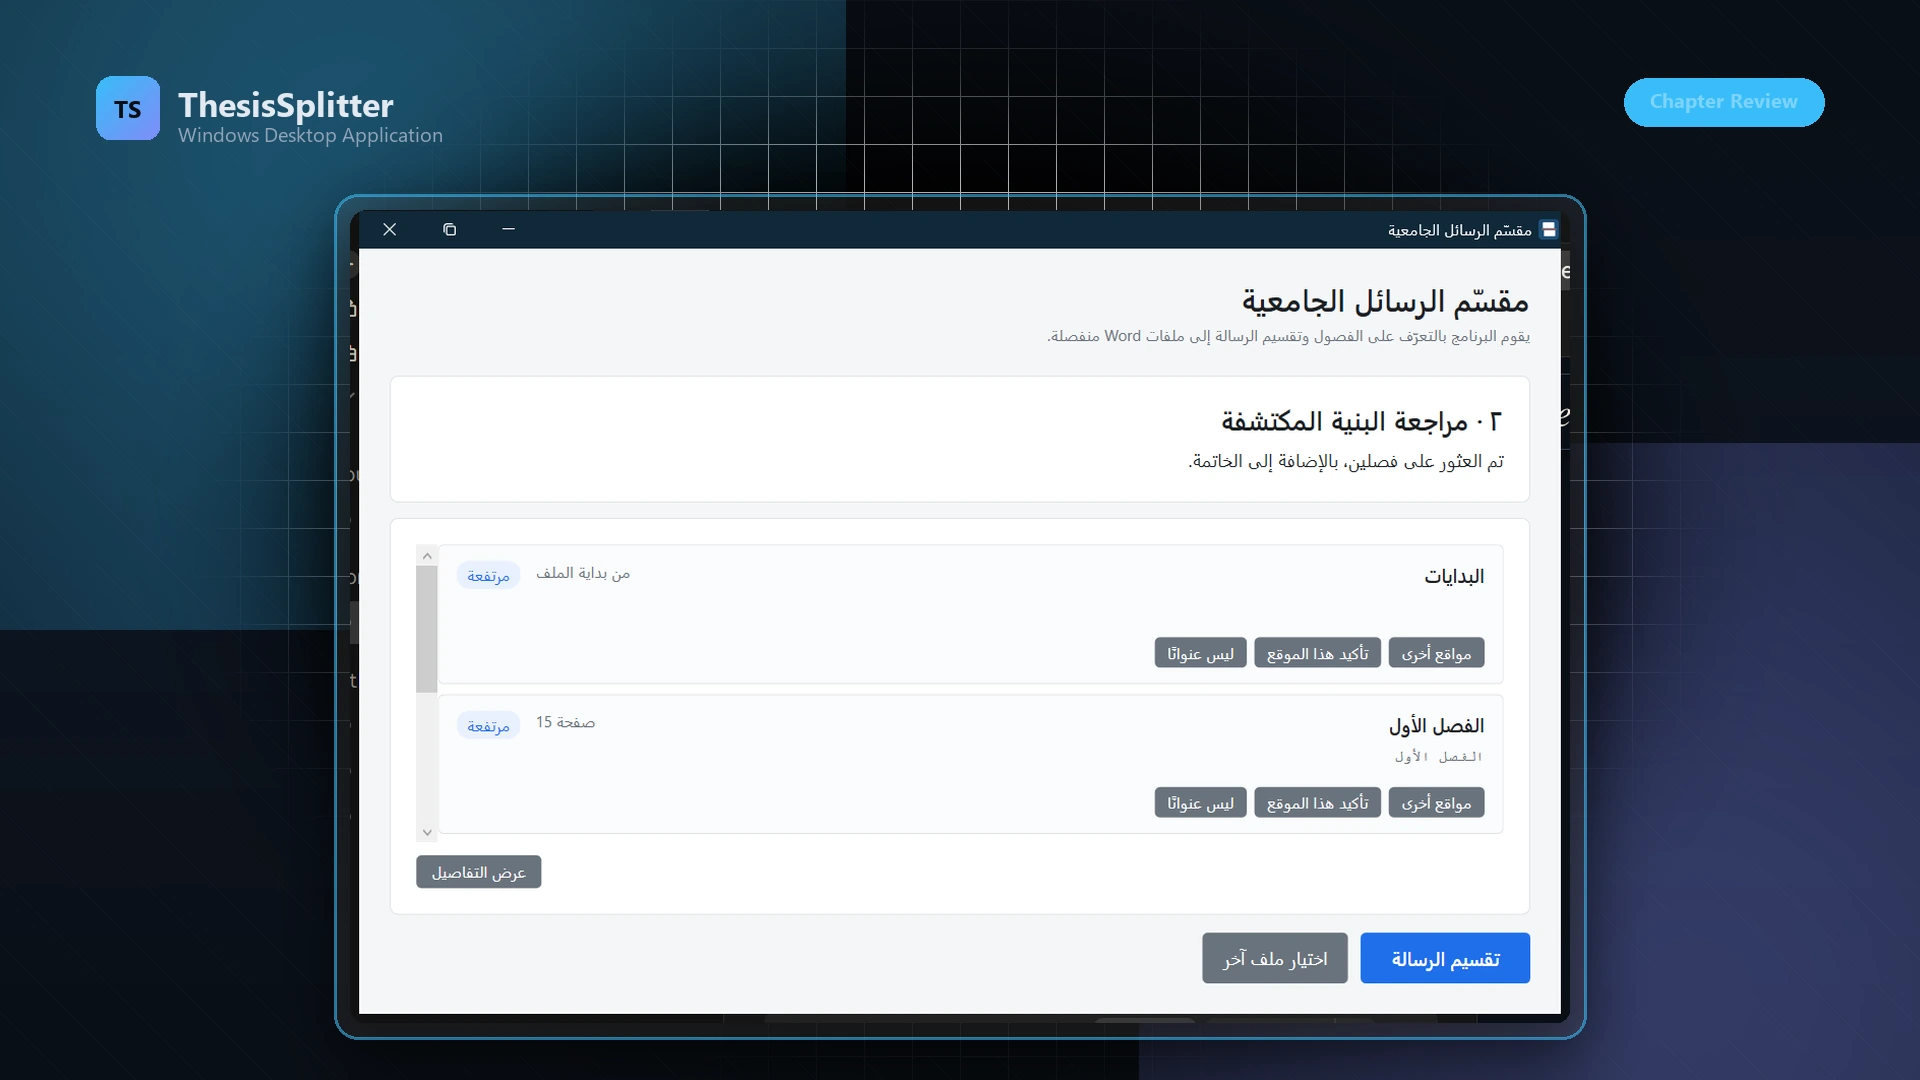Viewport: 1920px width, 1080px height.
Task: Close the مقسم الرسائل الجامعية window
Action: [x=390, y=230]
